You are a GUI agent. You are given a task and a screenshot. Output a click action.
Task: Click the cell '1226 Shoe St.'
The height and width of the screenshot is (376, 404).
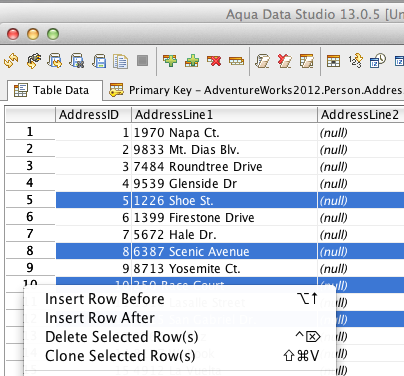tap(224, 201)
